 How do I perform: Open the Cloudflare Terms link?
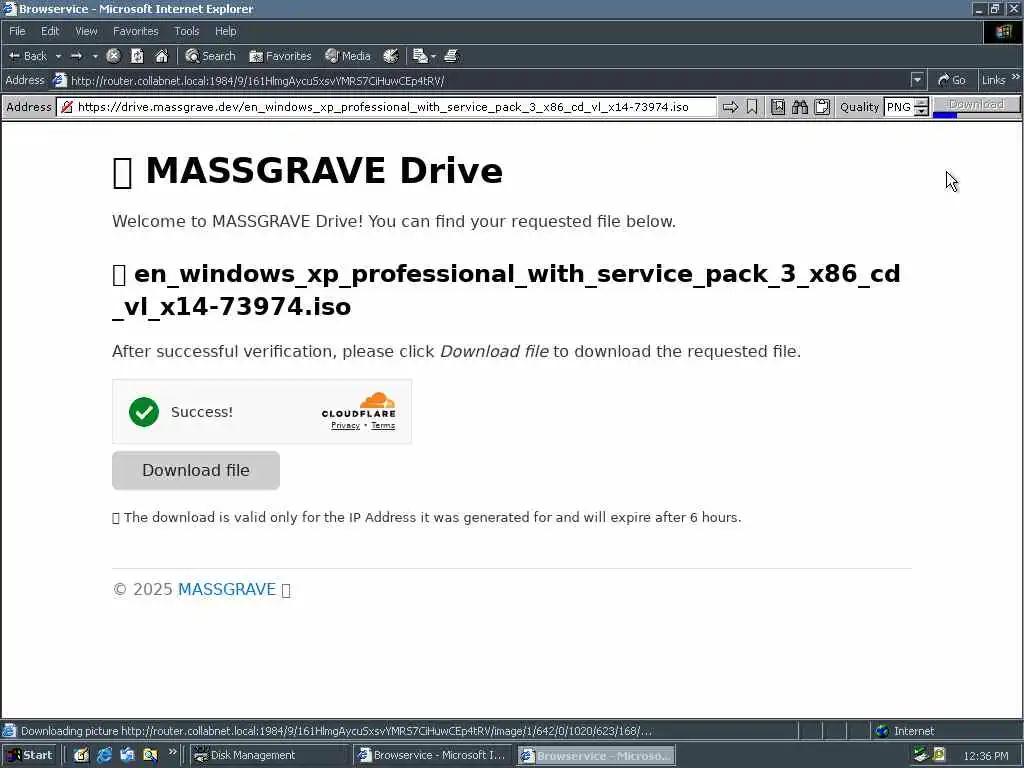pos(383,425)
